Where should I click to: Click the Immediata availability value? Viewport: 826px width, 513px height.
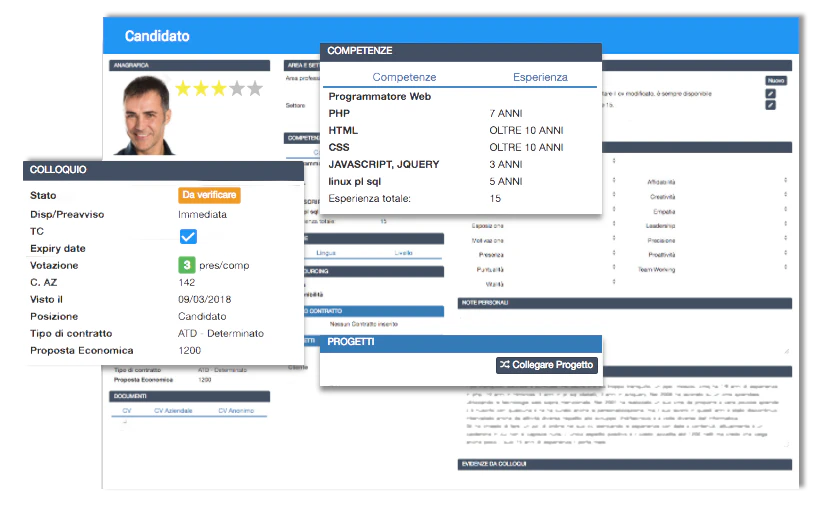click(202, 214)
